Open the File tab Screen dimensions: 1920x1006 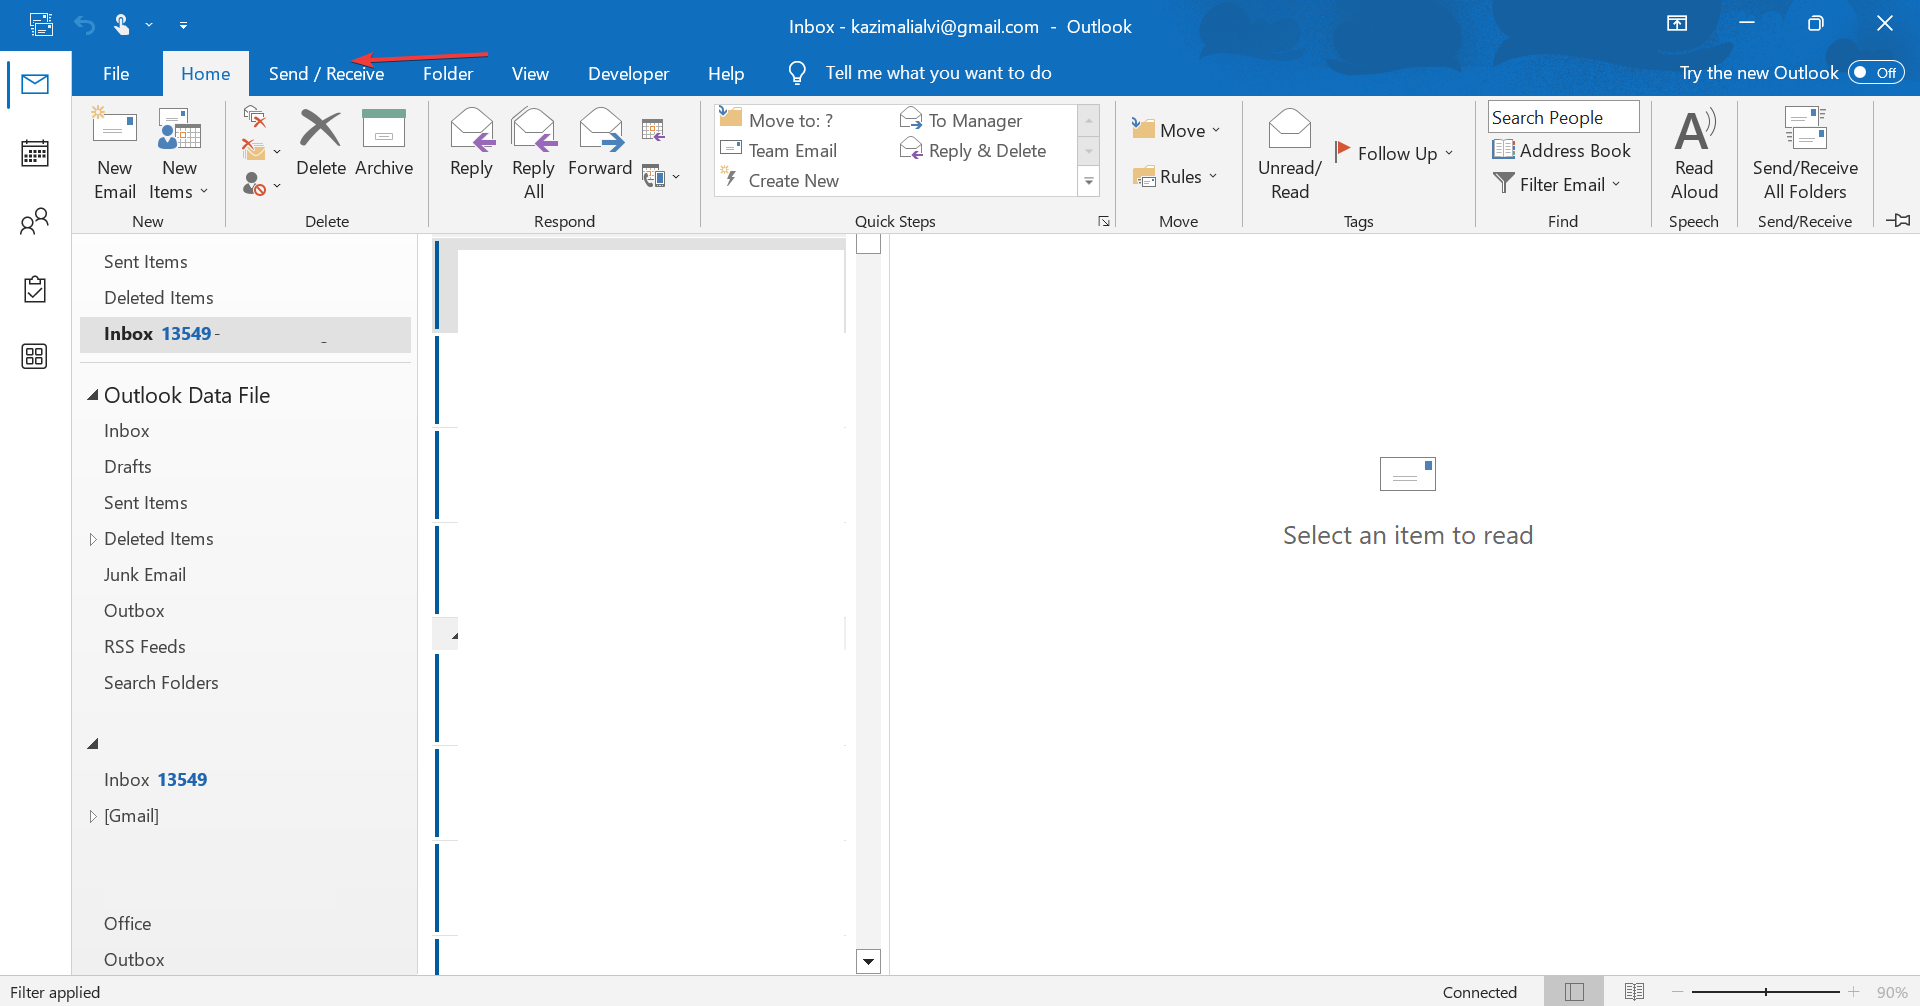pyautogui.click(x=116, y=73)
